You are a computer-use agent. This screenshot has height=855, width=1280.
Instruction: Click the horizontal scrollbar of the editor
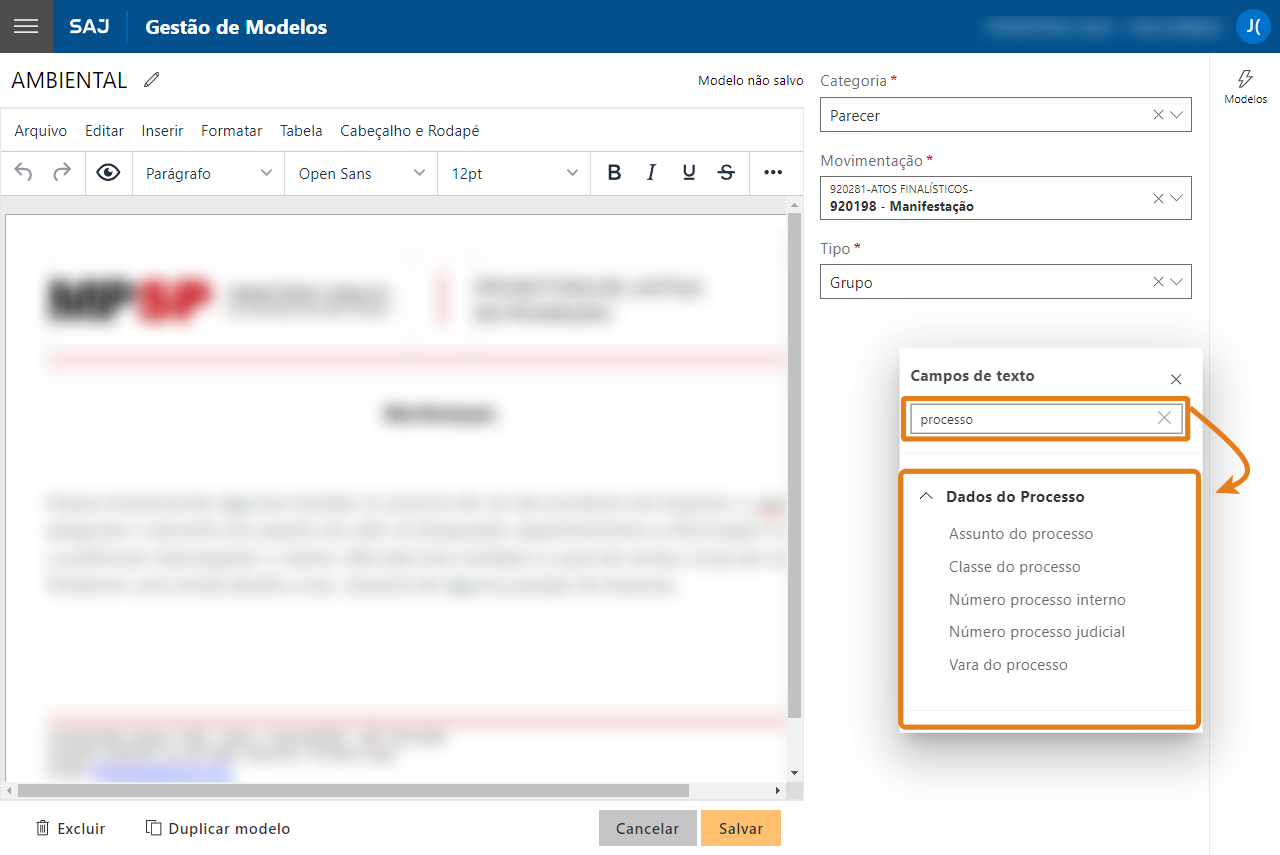coord(350,790)
